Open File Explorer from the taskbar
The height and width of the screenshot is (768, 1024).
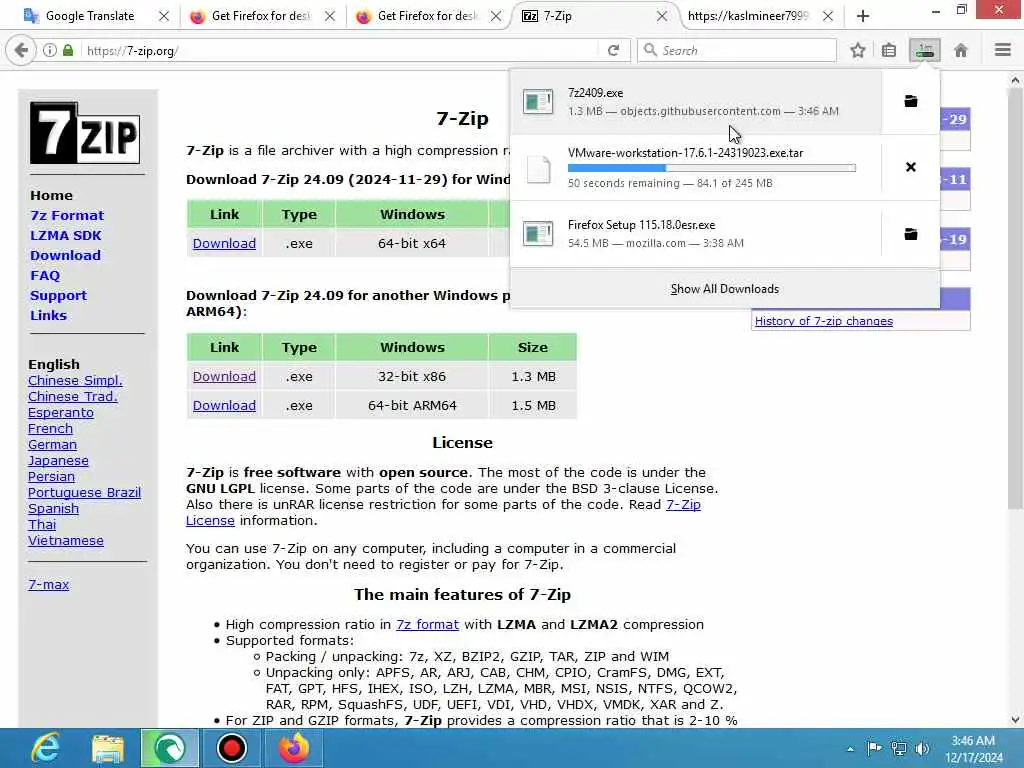(x=107, y=748)
